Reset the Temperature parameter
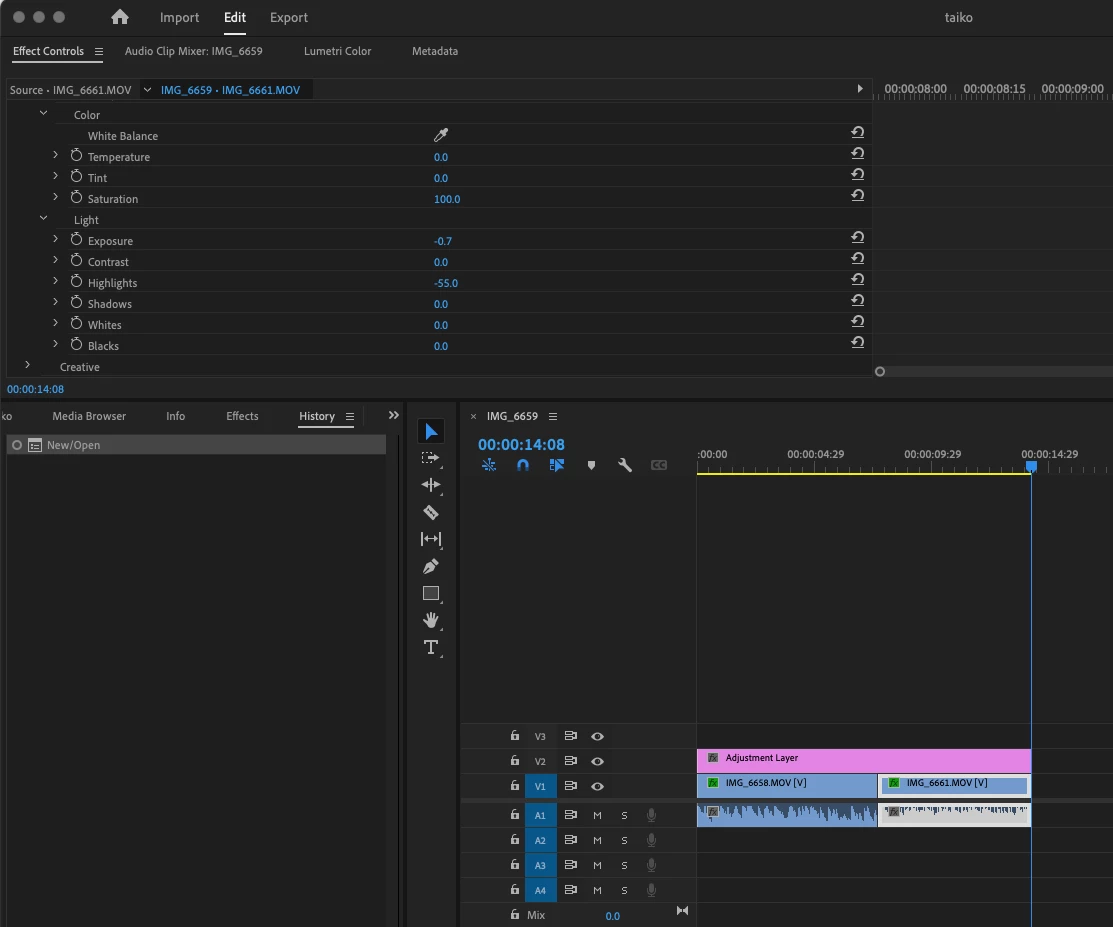 (857, 153)
